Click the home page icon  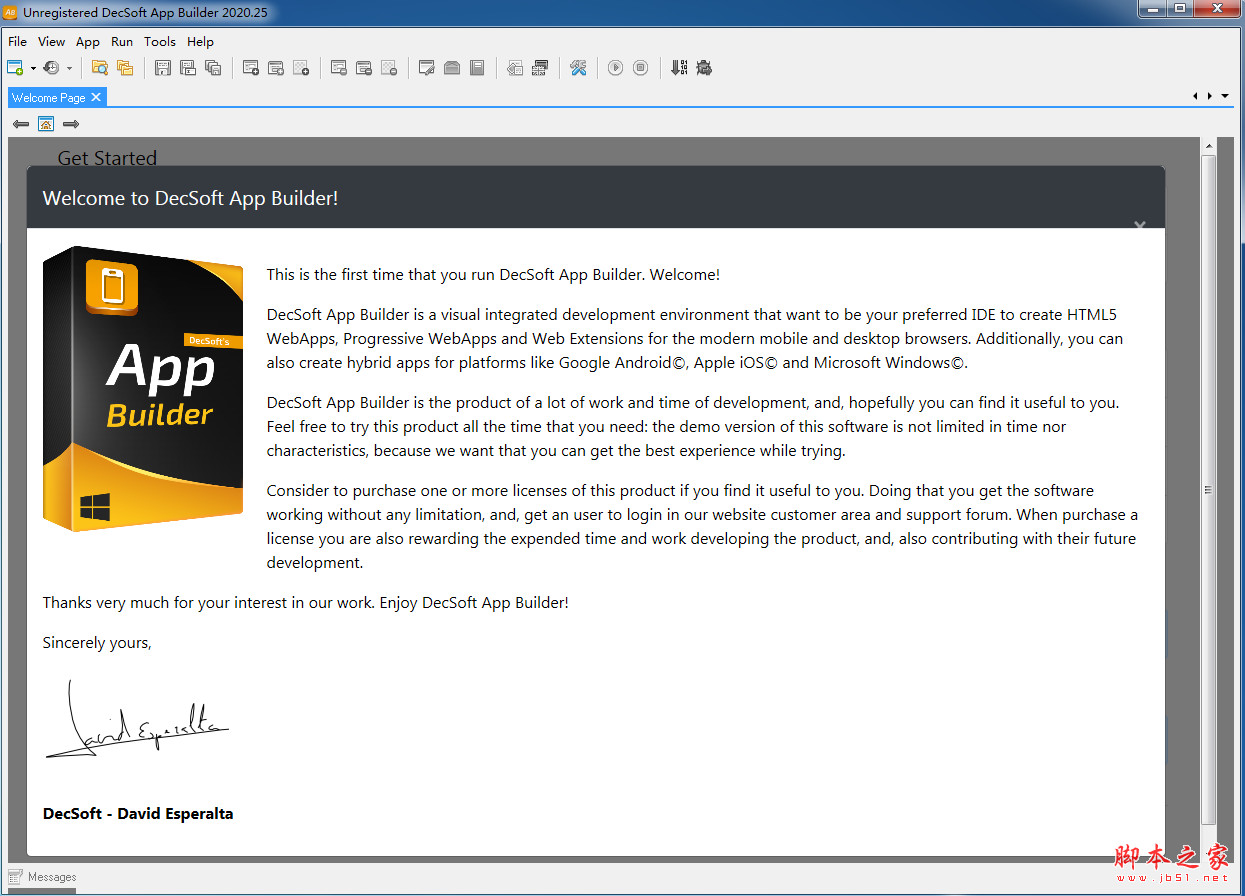point(46,124)
